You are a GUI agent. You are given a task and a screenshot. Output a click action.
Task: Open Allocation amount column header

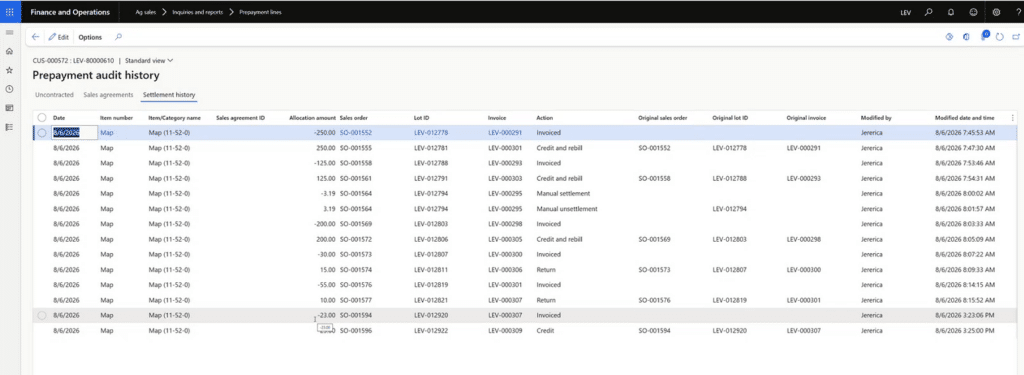(312, 118)
